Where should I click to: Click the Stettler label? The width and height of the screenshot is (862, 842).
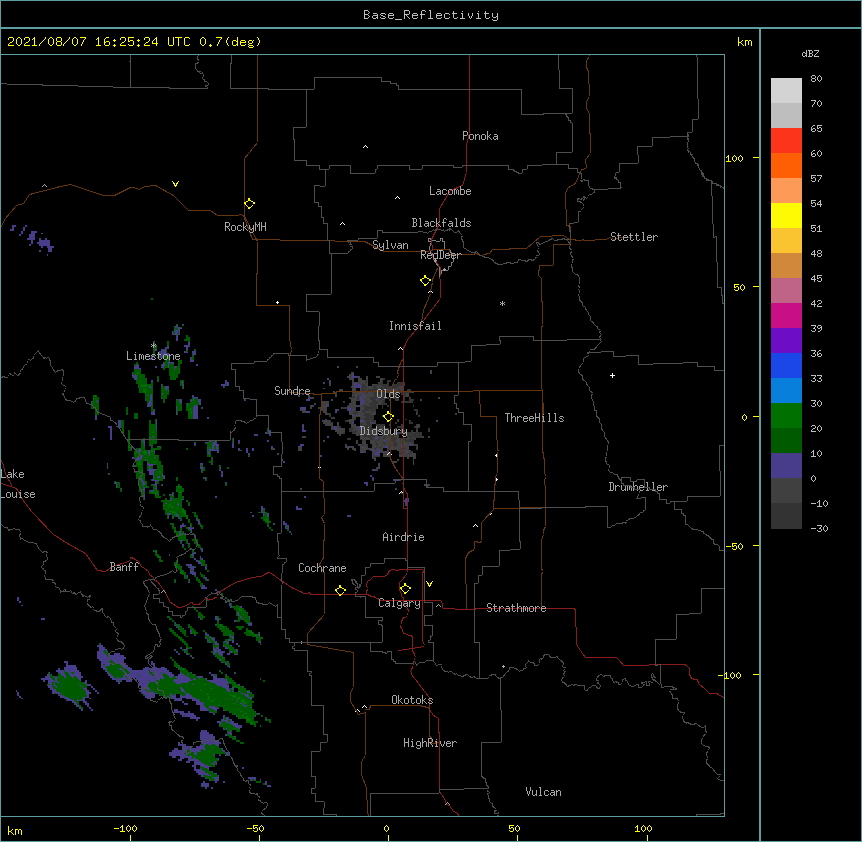(634, 237)
